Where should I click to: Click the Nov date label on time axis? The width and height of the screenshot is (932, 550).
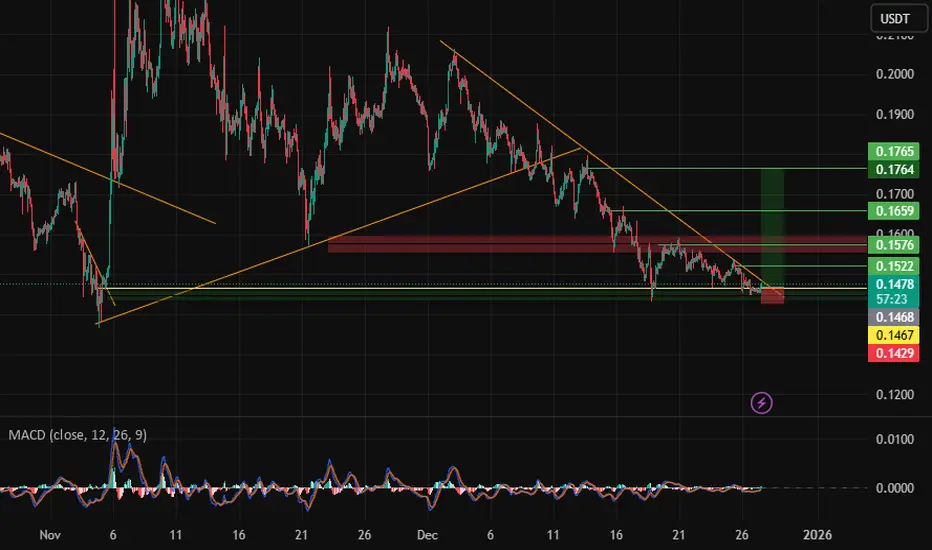50,535
